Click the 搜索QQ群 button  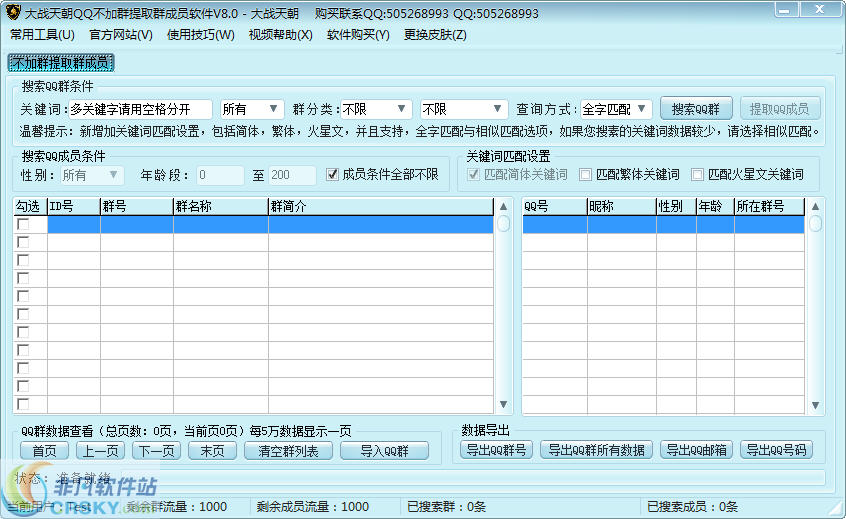point(696,109)
